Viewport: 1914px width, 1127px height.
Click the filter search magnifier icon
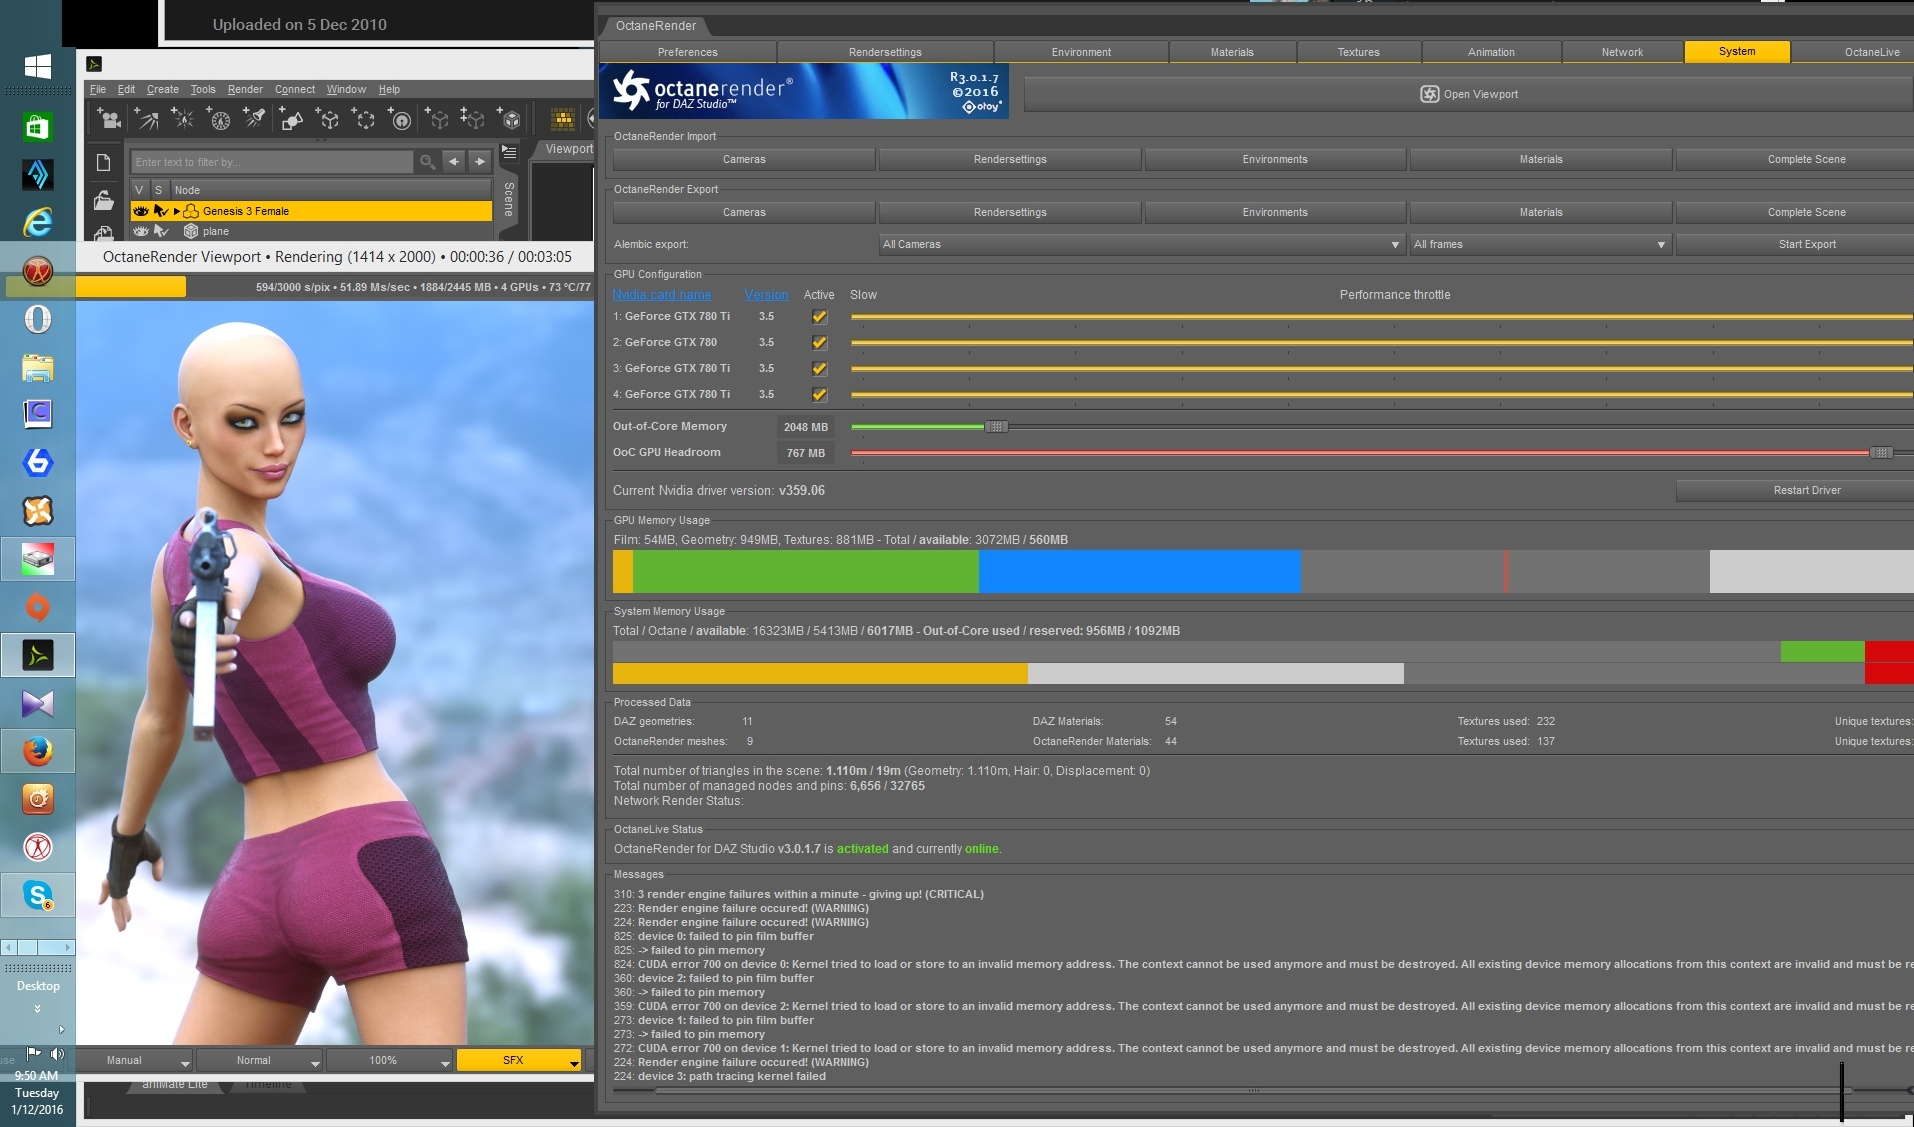pyautogui.click(x=427, y=162)
